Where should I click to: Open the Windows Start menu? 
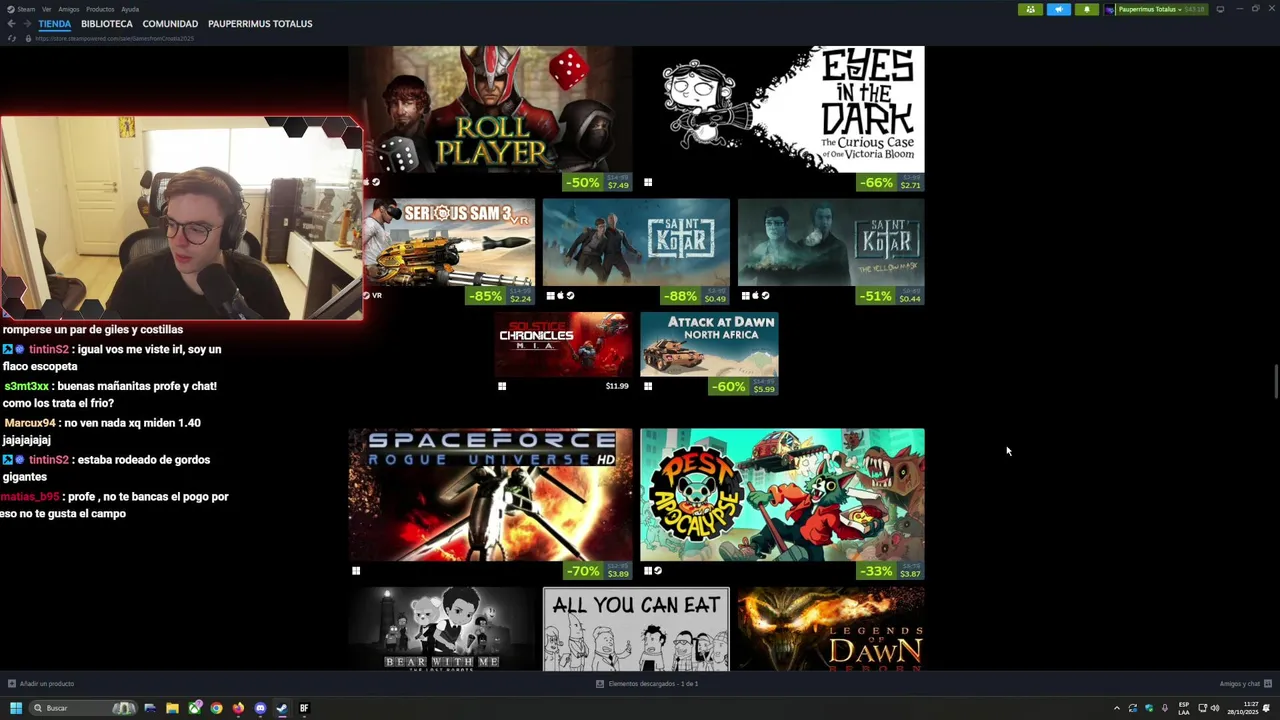(16, 708)
